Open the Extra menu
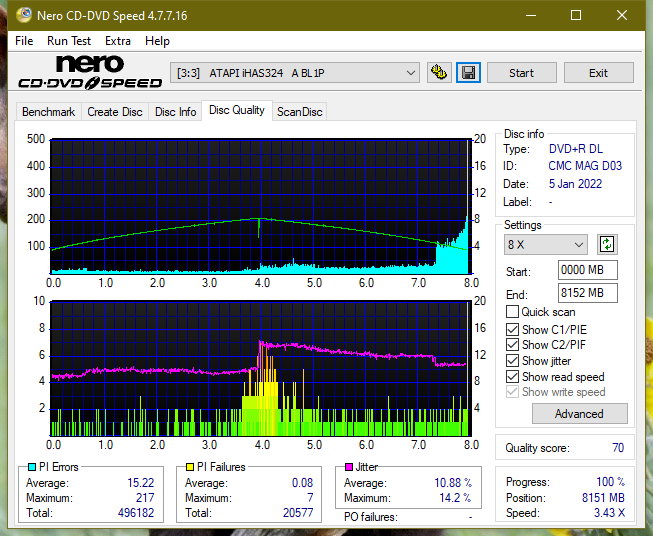653x536 pixels. (x=118, y=41)
